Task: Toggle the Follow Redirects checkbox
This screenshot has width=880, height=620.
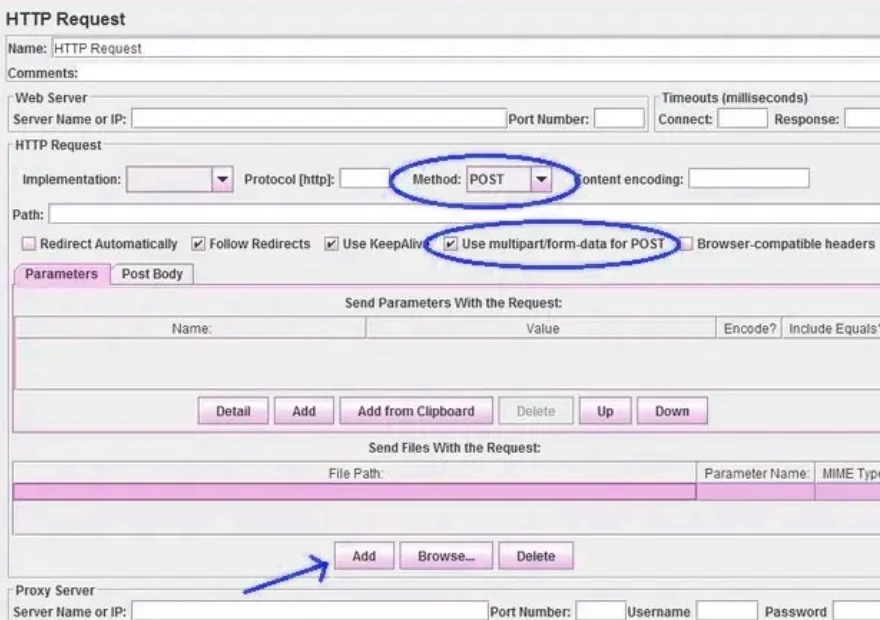Action: coord(198,244)
